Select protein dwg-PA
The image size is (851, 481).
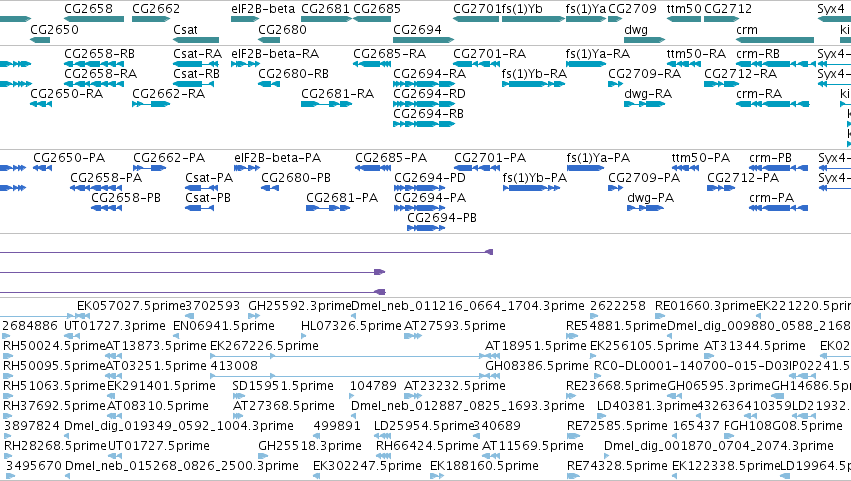(x=645, y=208)
